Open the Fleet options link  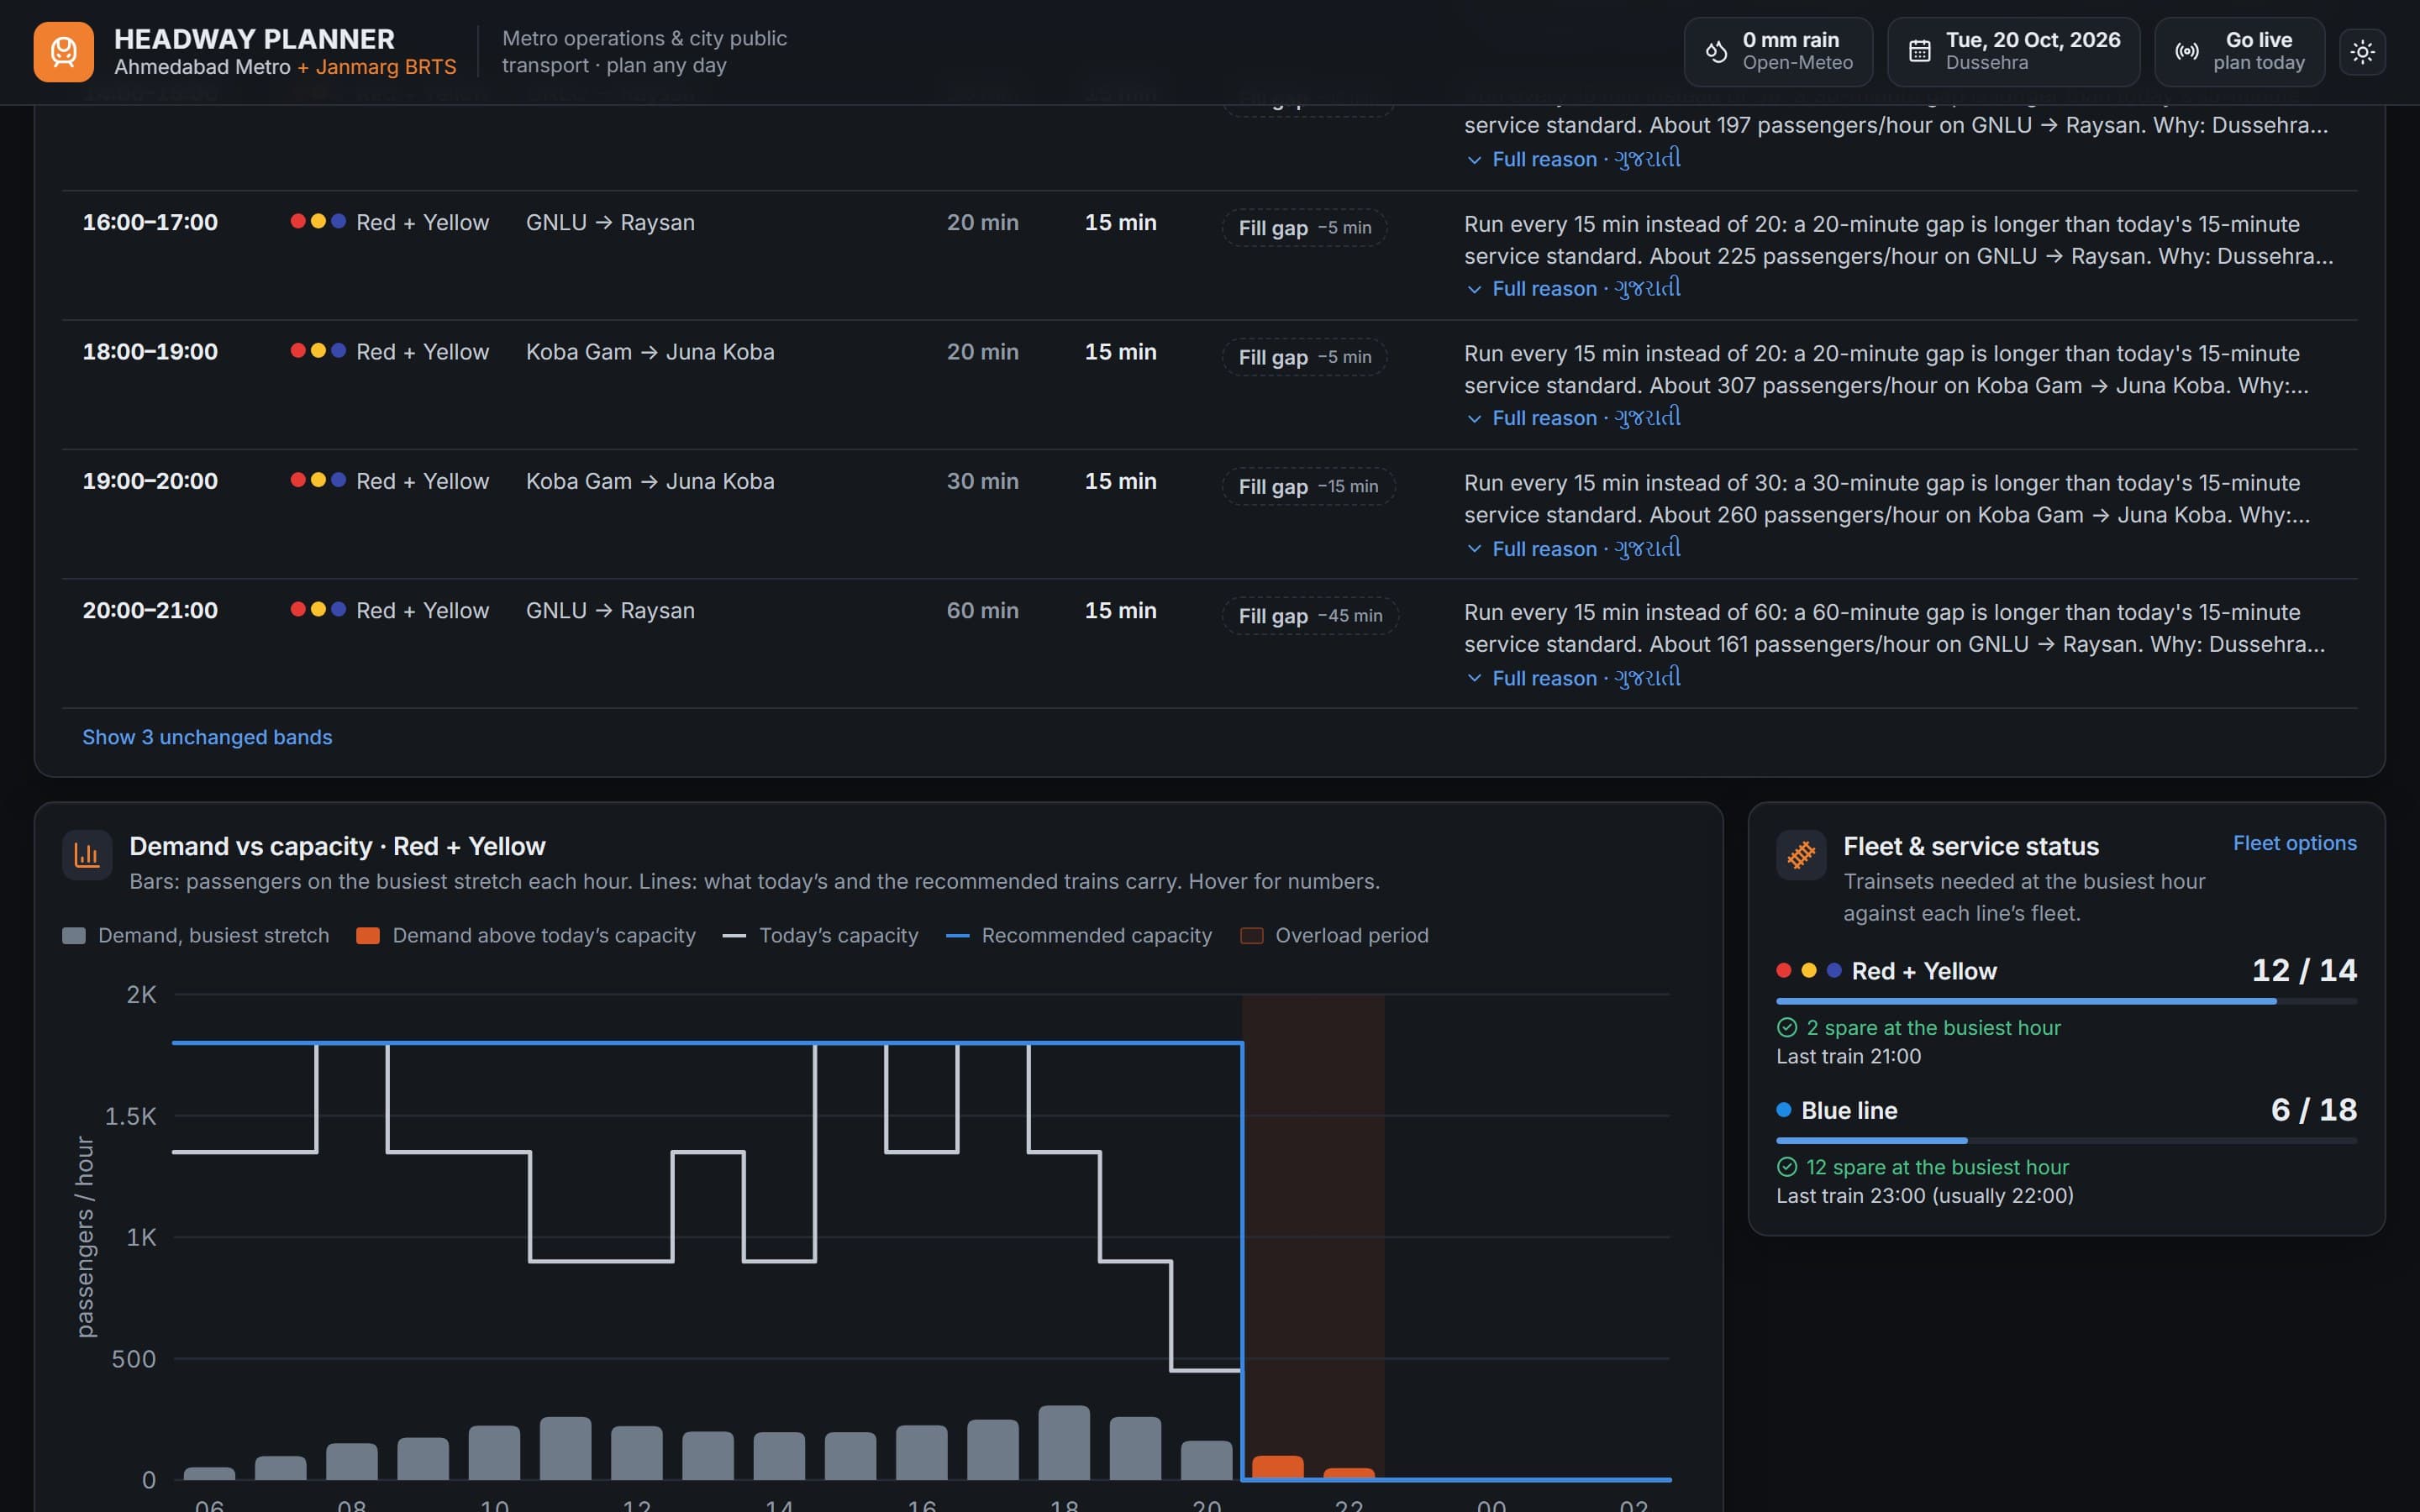2295,843
